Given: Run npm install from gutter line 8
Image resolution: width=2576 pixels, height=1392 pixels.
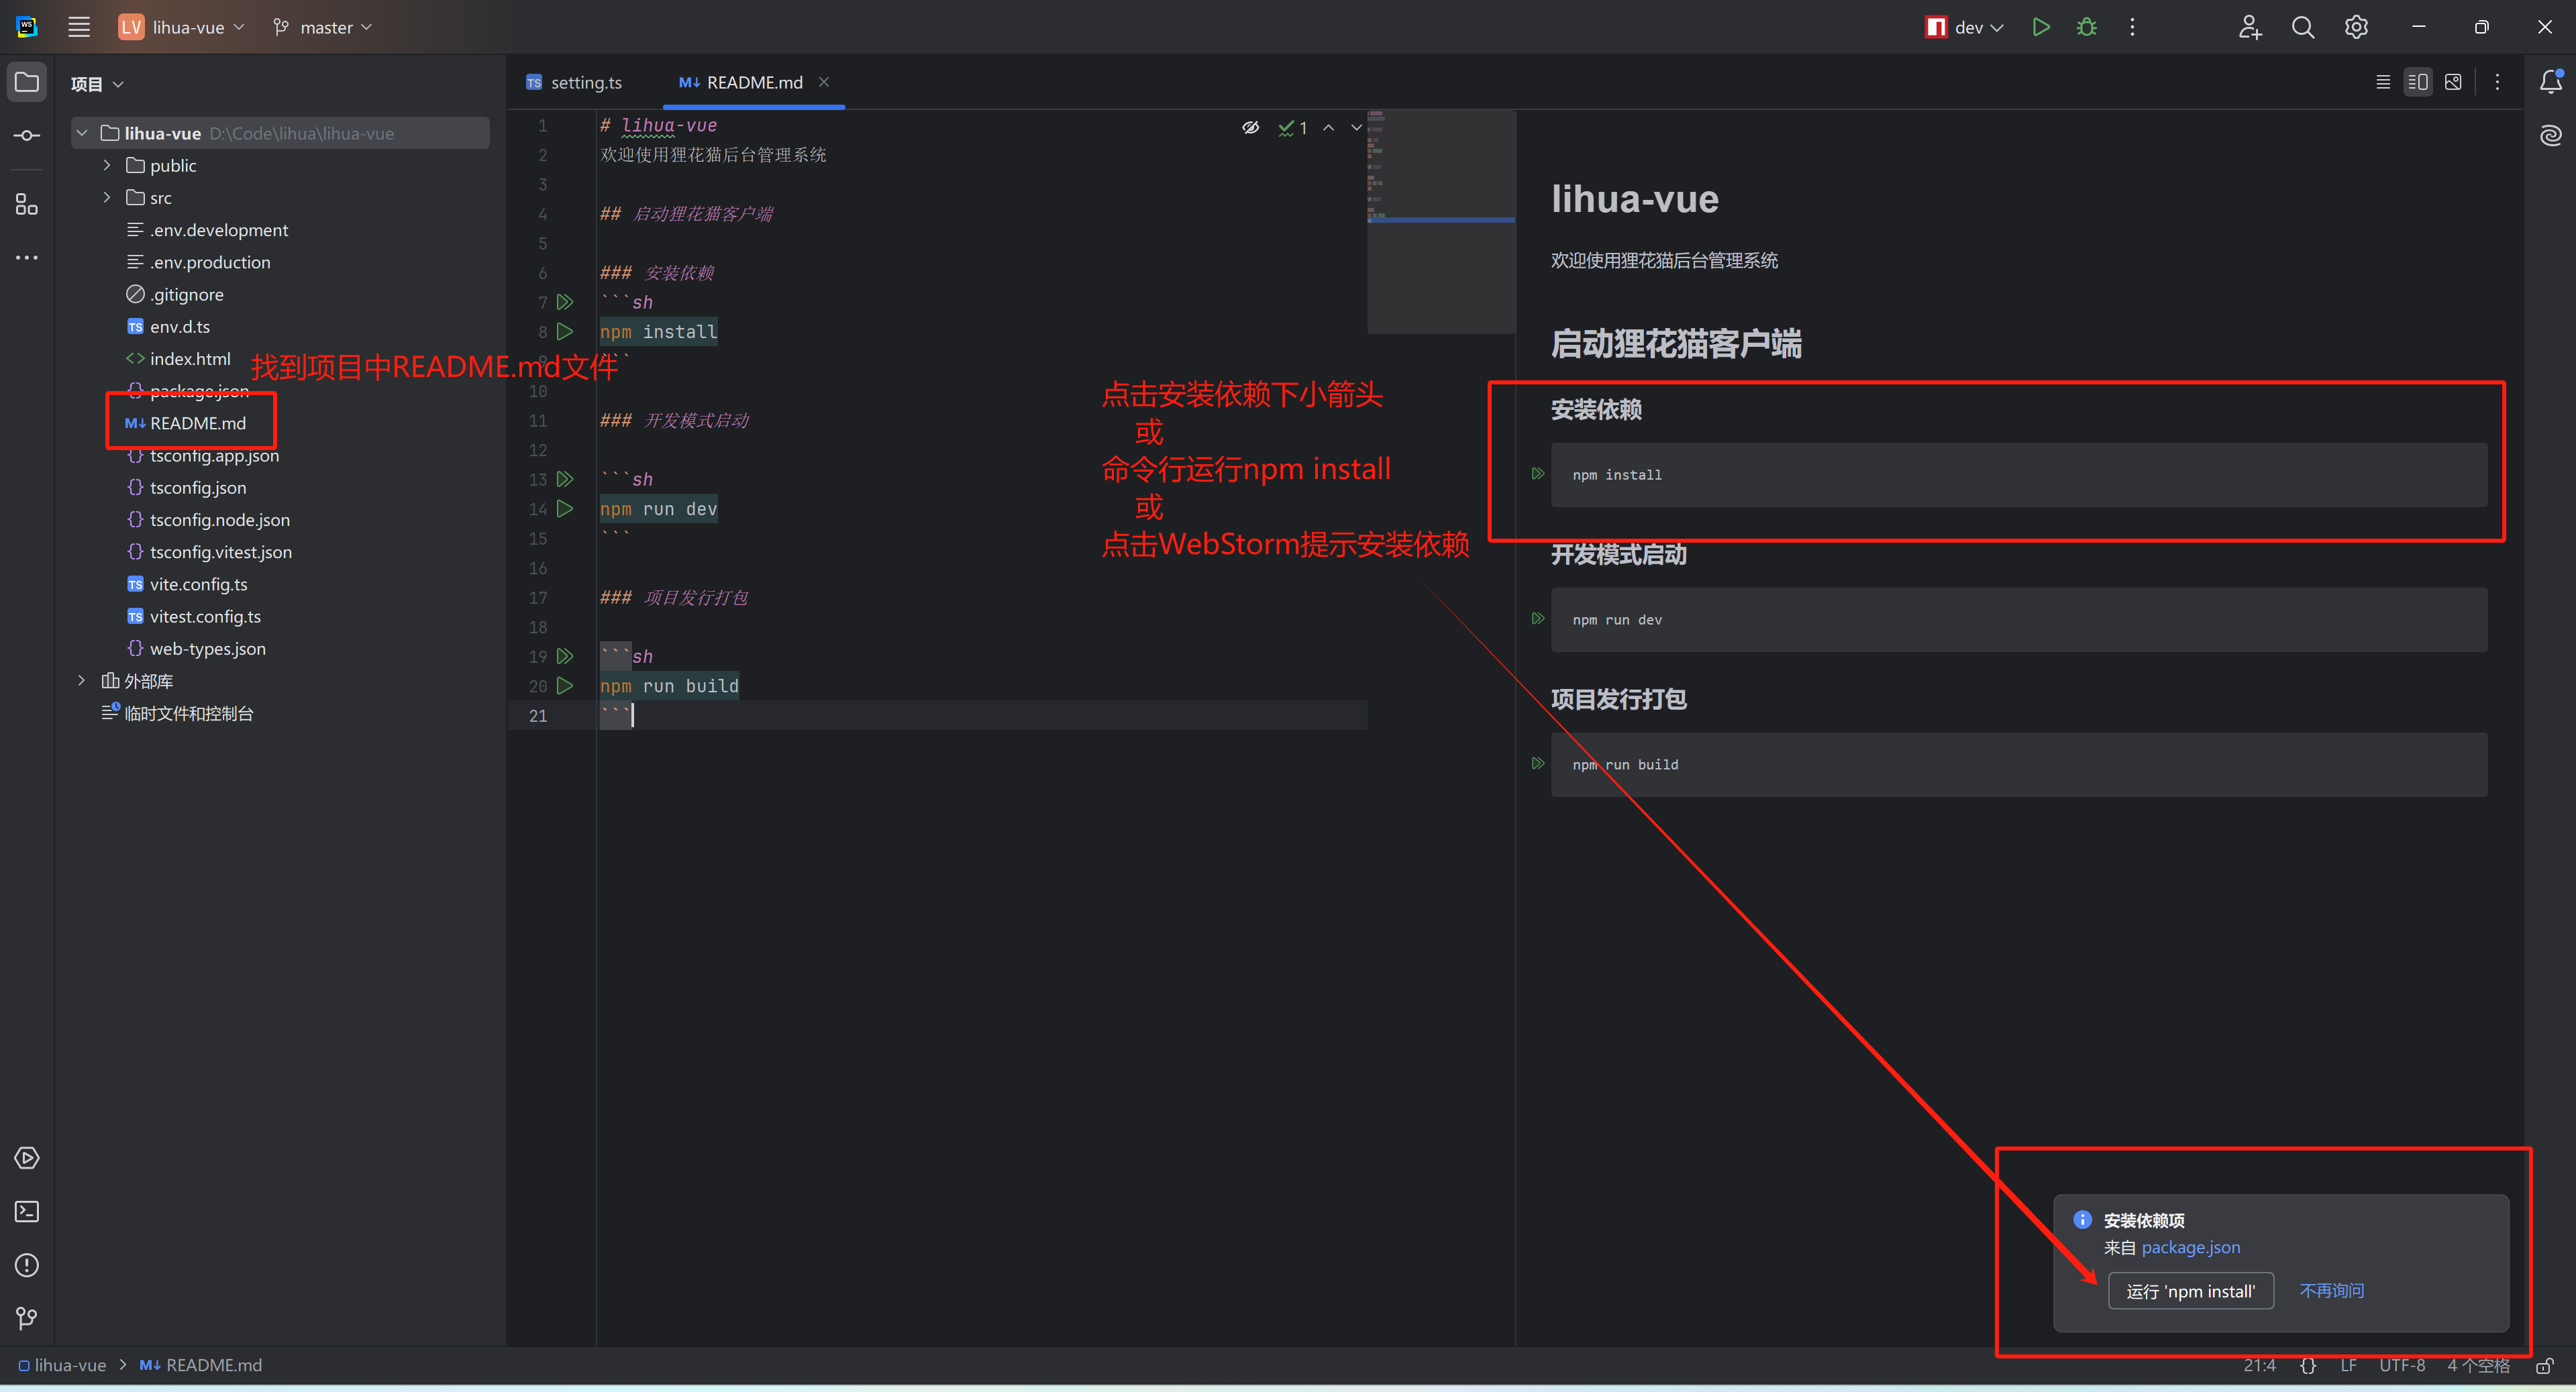Looking at the screenshot, I should tap(565, 331).
